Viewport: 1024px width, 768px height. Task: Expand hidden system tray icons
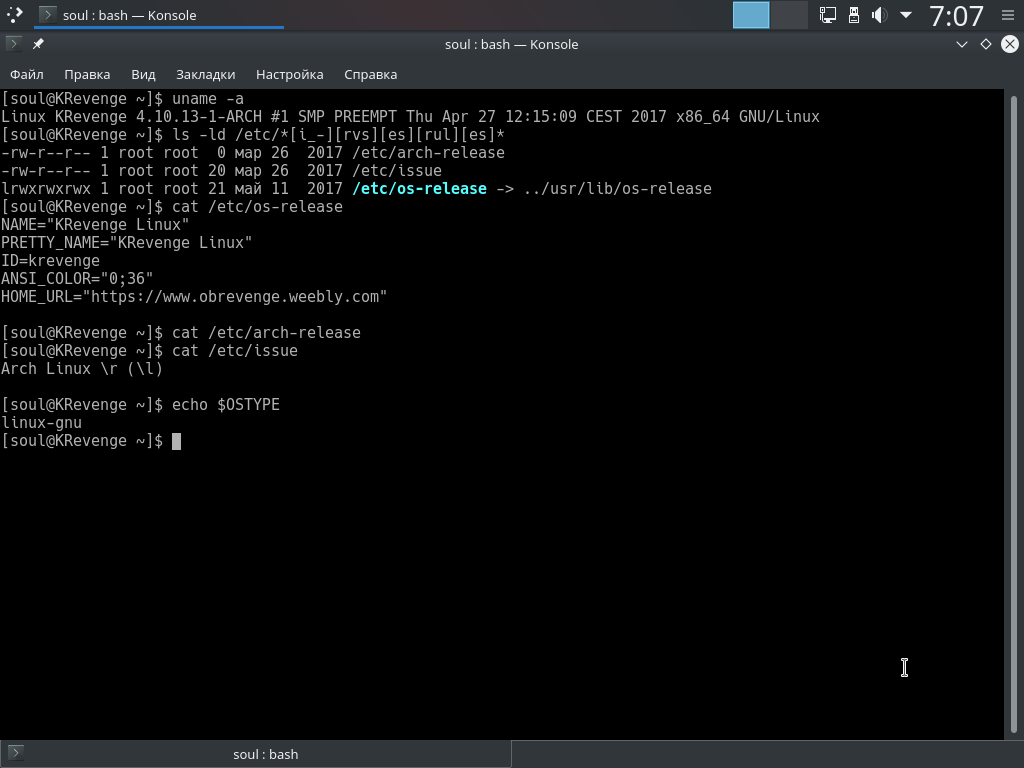[906, 14]
